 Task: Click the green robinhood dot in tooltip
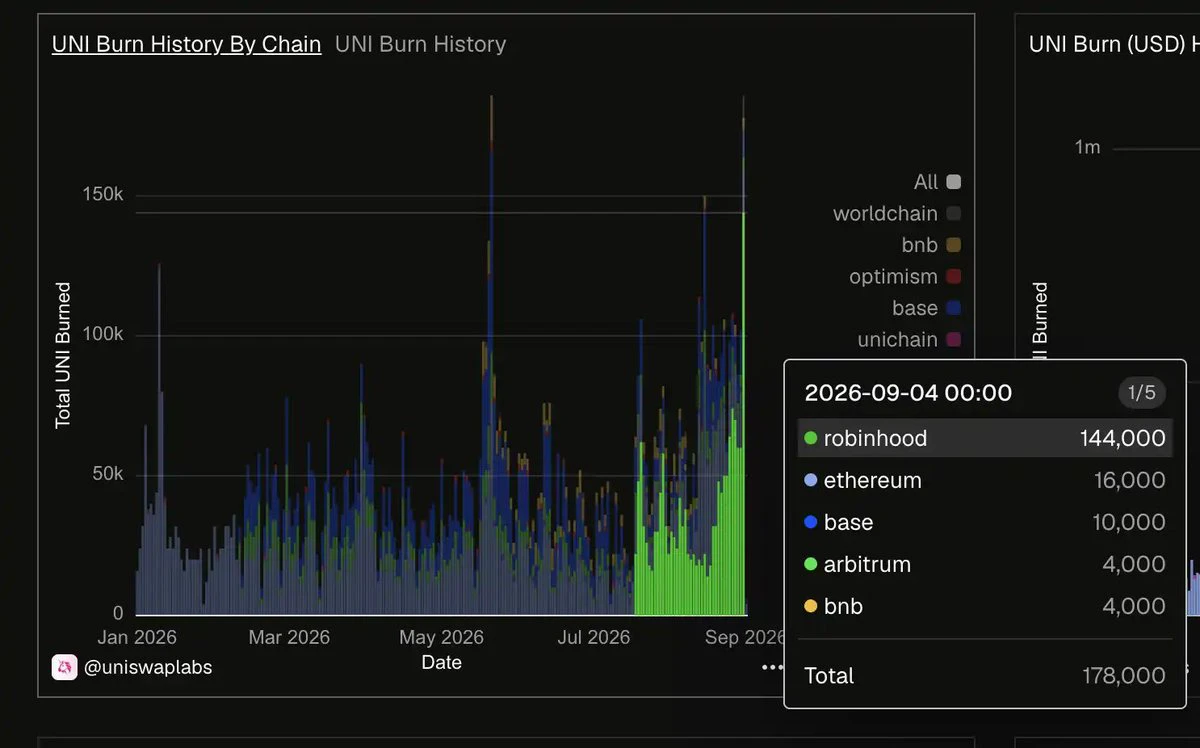pos(811,438)
